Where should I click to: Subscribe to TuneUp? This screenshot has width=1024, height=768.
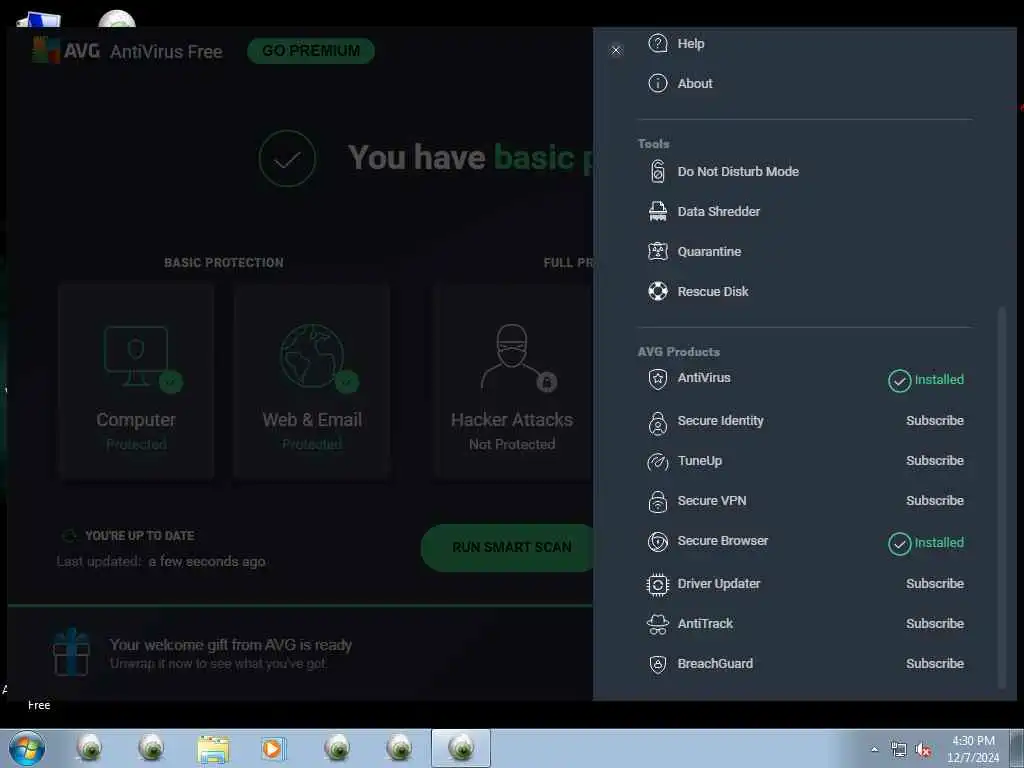click(x=935, y=460)
